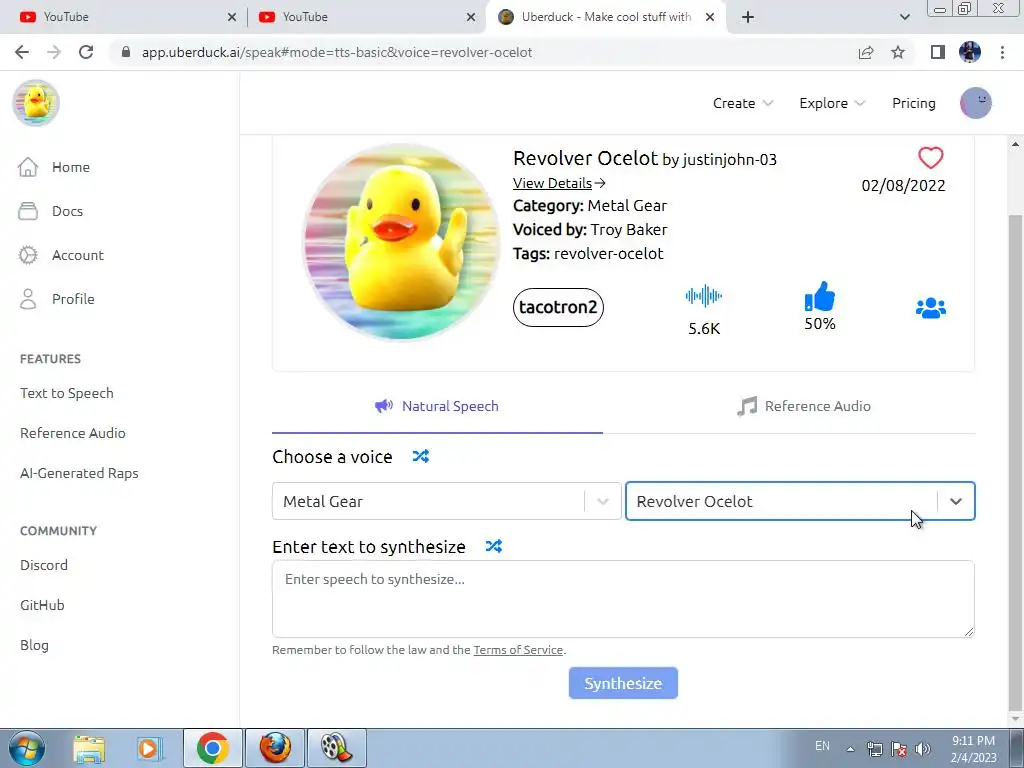Screen dimensions: 1024x768
Task: Randomize text with the shuffle icon beside Enter text
Action: point(494,546)
